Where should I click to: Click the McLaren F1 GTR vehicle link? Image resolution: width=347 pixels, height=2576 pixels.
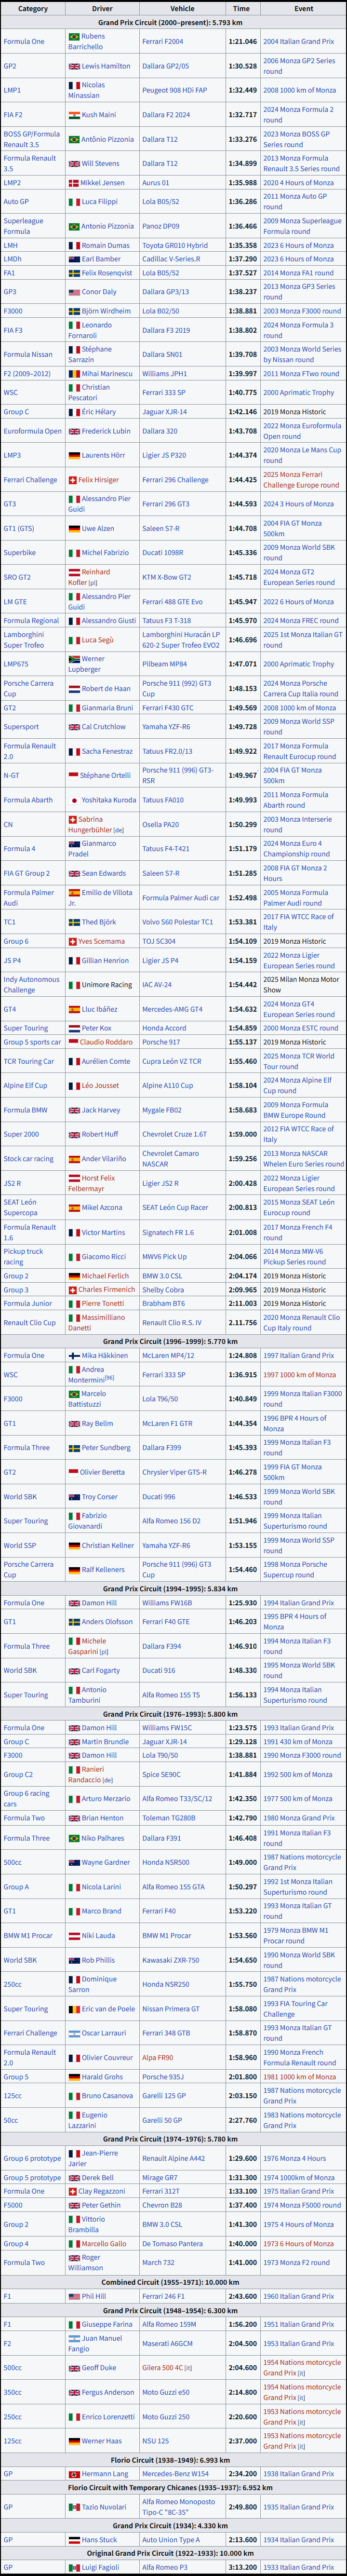coord(168,1423)
